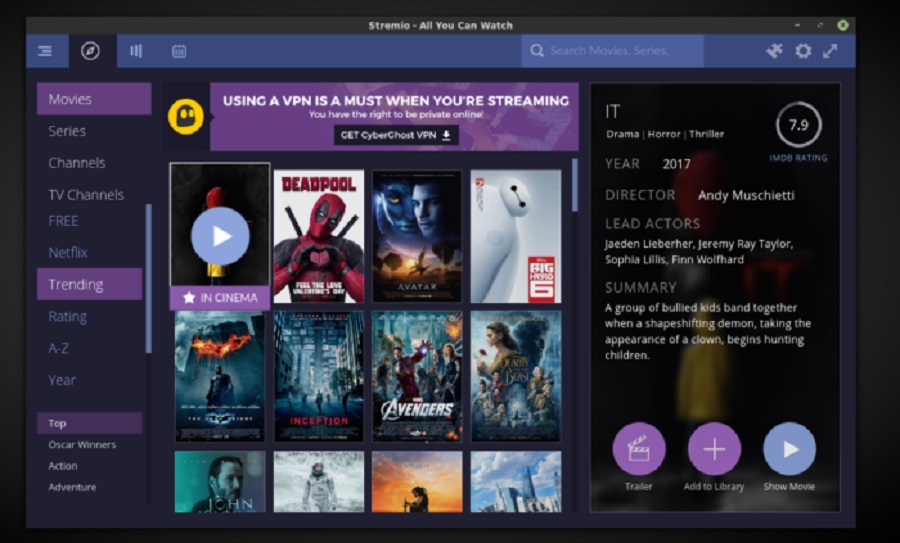
Task: Click the IN CINEMA star badge
Action: tap(220, 297)
